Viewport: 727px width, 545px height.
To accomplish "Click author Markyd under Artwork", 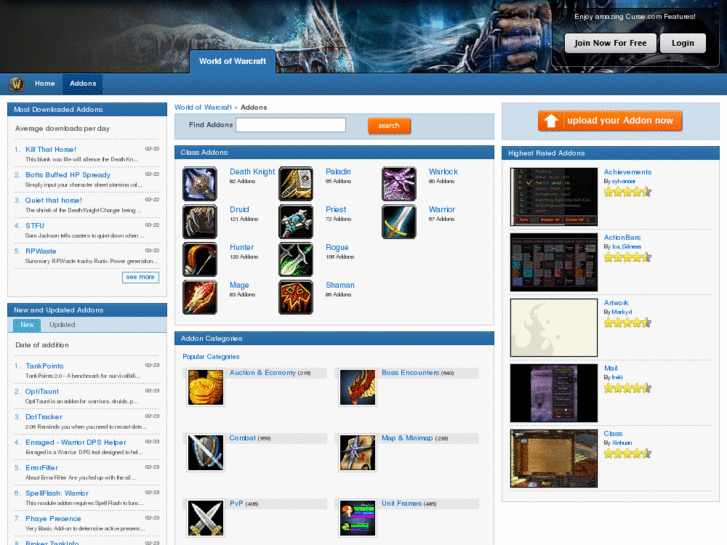I will click(622, 312).
